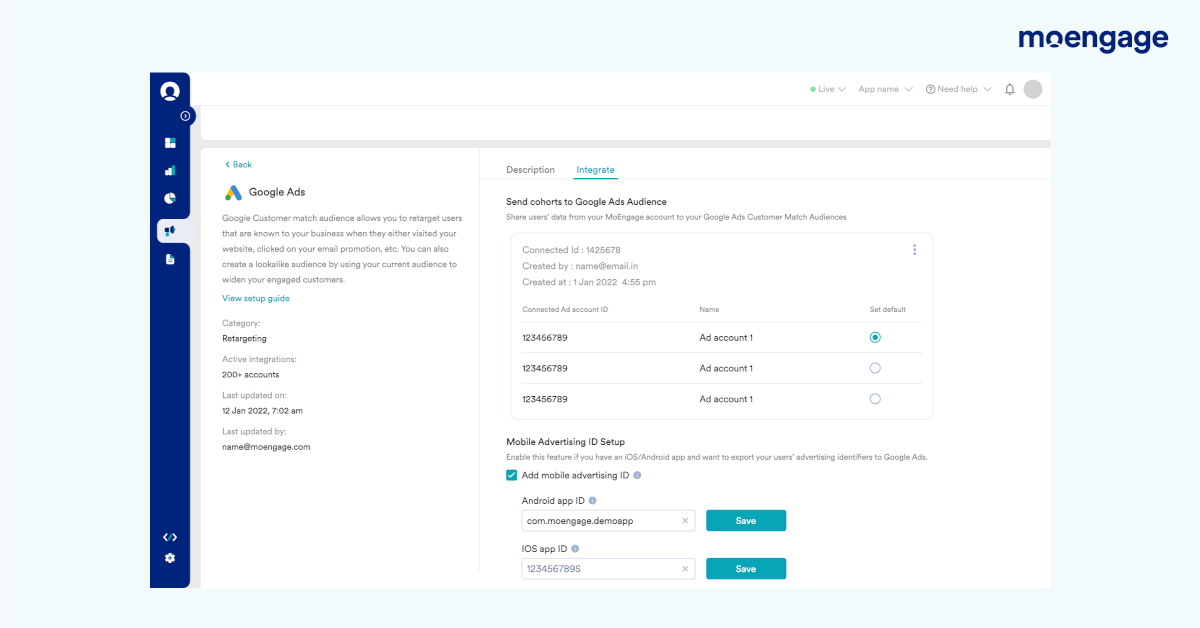
Task: Select the last Ad account radio button
Action: pyautogui.click(x=875, y=398)
